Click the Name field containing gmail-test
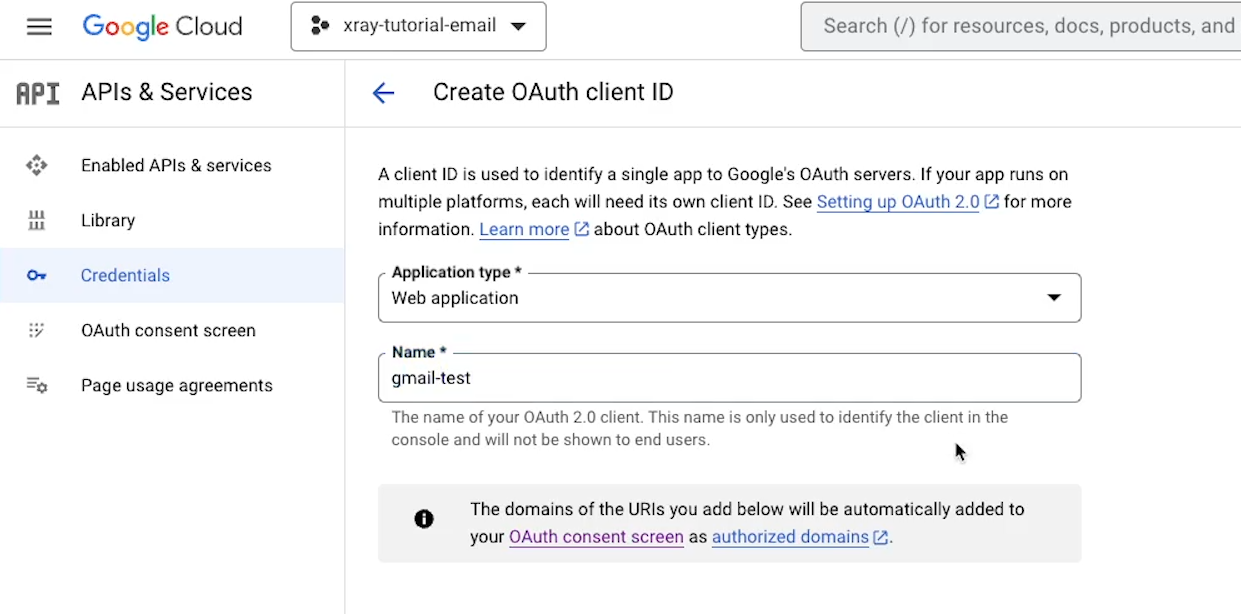 [x=729, y=378]
